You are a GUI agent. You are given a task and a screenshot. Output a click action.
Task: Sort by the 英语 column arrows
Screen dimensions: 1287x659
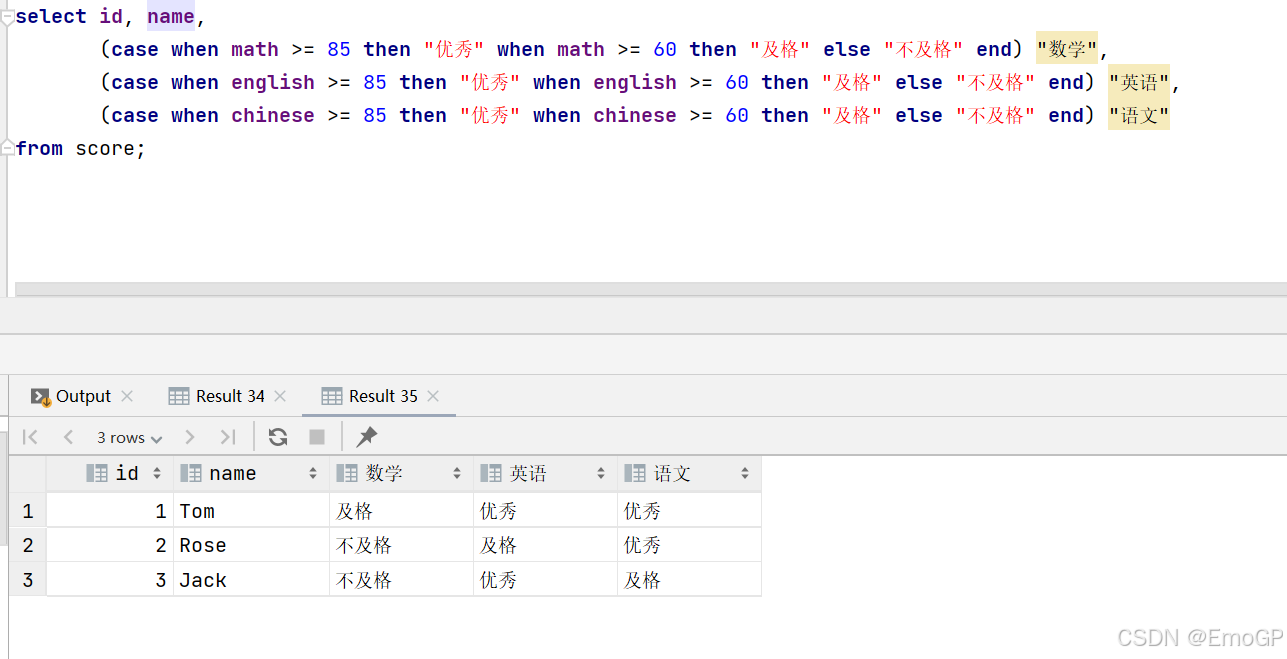601,473
